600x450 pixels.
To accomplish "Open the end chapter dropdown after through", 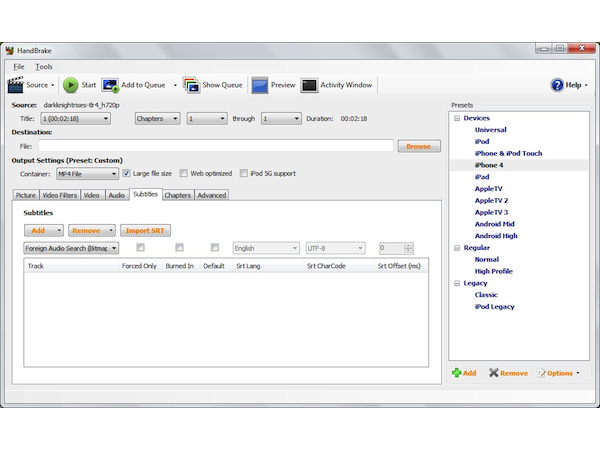I will pyautogui.click(x=281, y=119).
